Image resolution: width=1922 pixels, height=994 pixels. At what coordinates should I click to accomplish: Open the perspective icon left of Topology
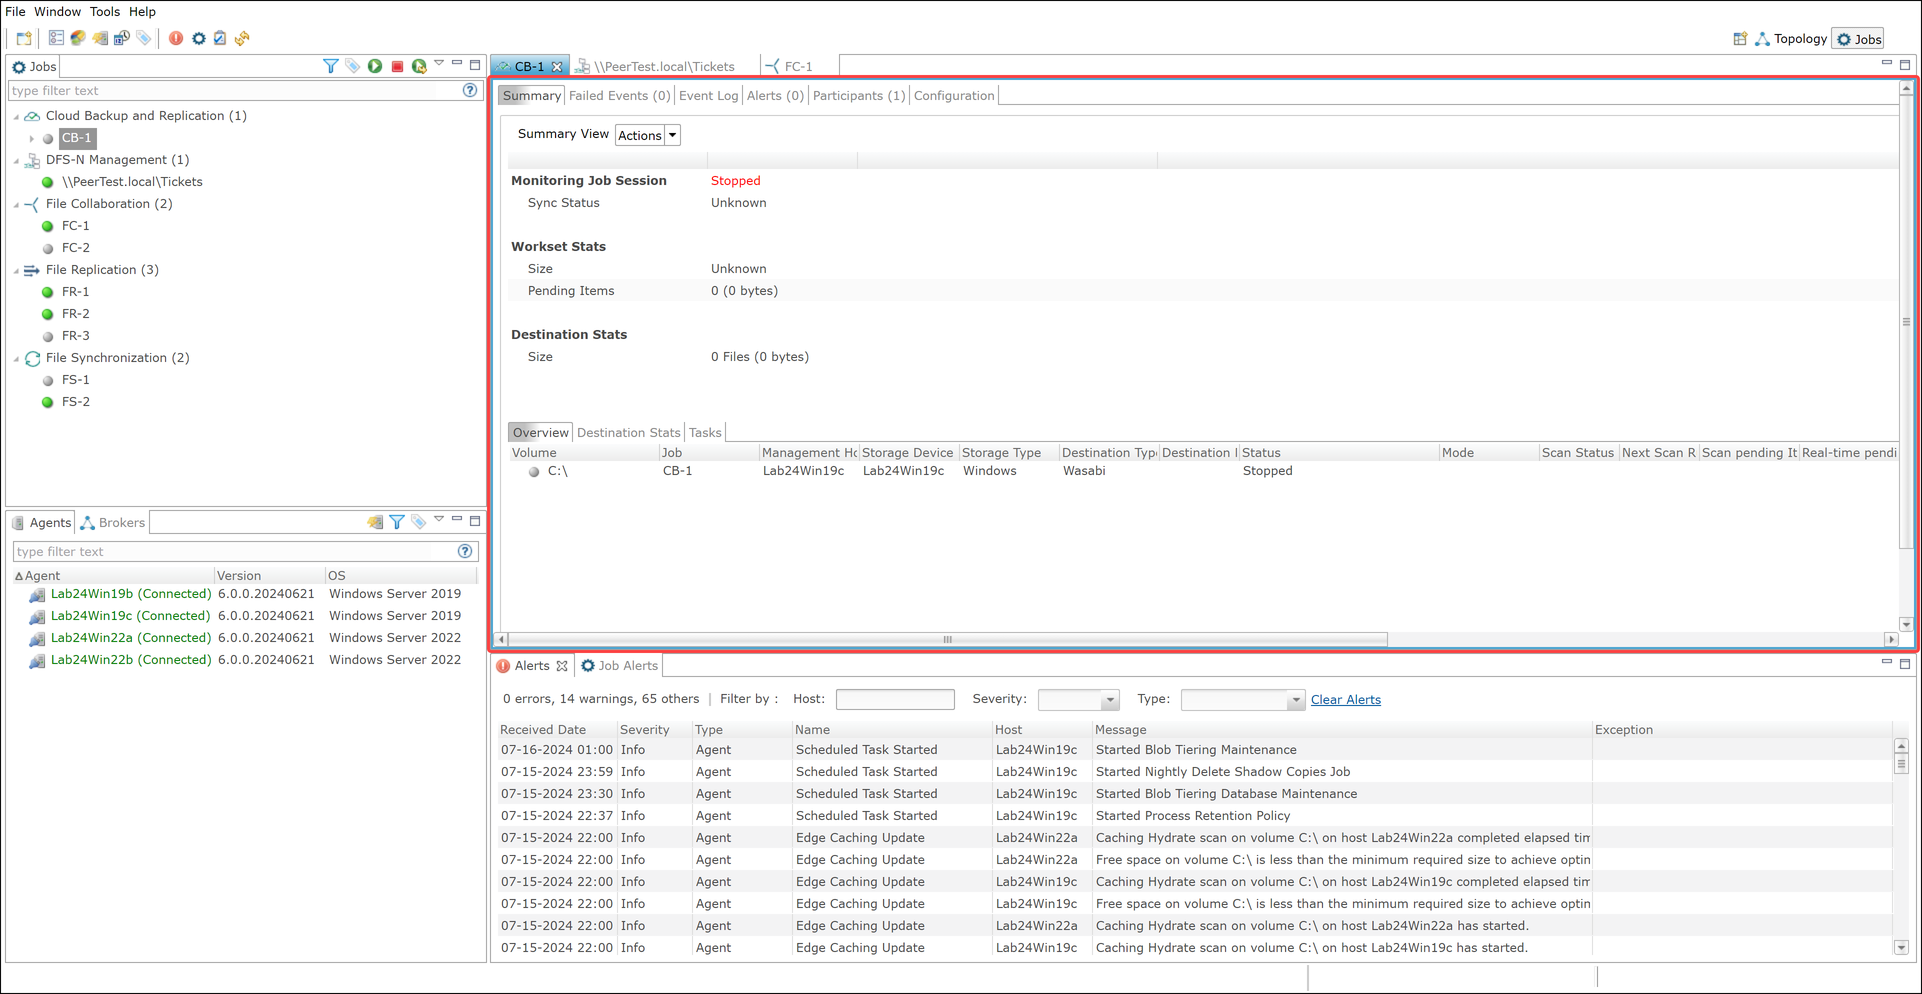(x=1740, y=39)
